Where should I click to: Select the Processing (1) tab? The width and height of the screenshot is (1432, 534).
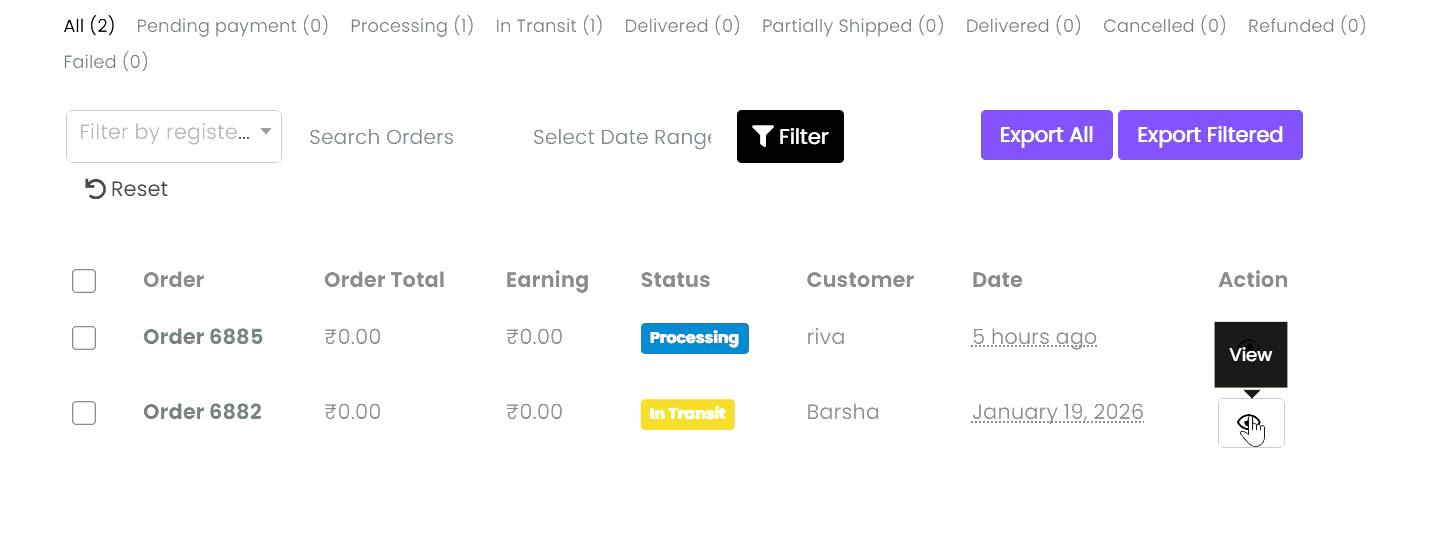pos(412,26)
